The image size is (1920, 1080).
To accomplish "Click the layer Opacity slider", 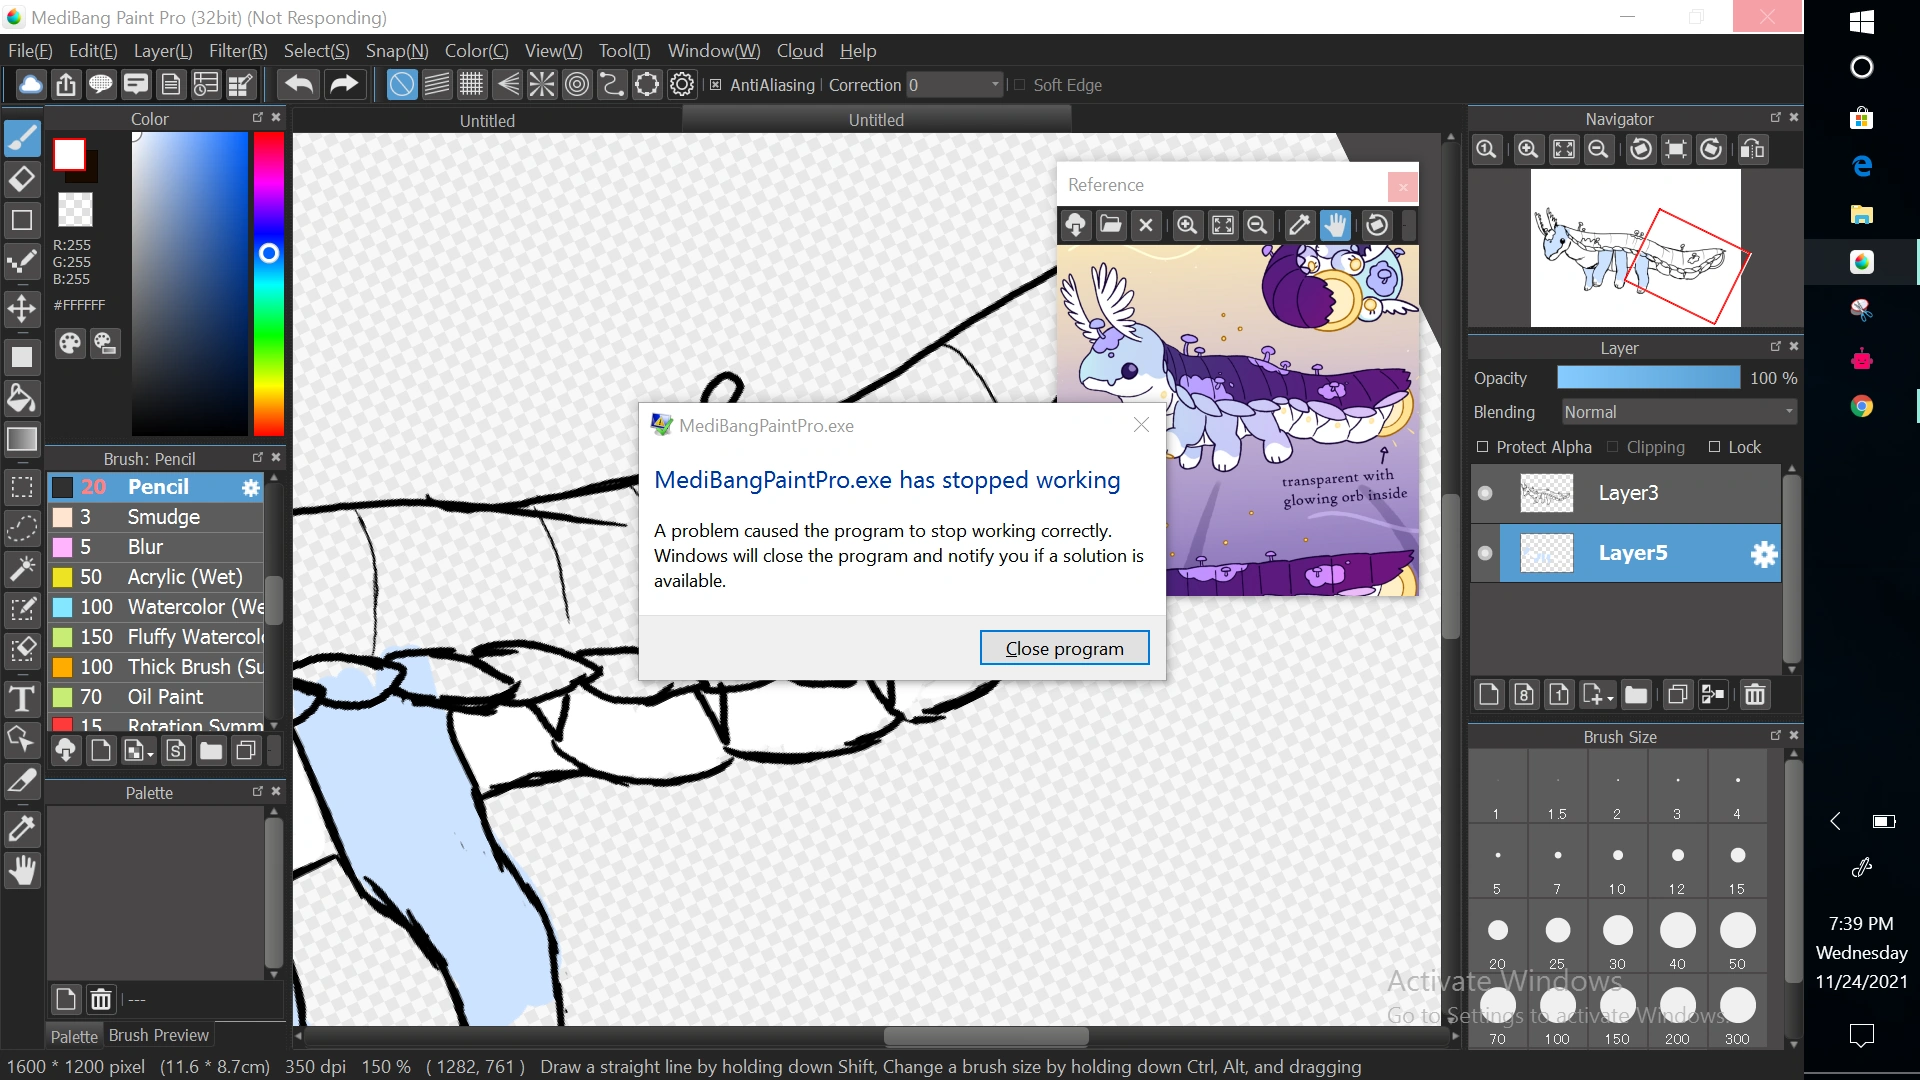I will pos(1648,378).
